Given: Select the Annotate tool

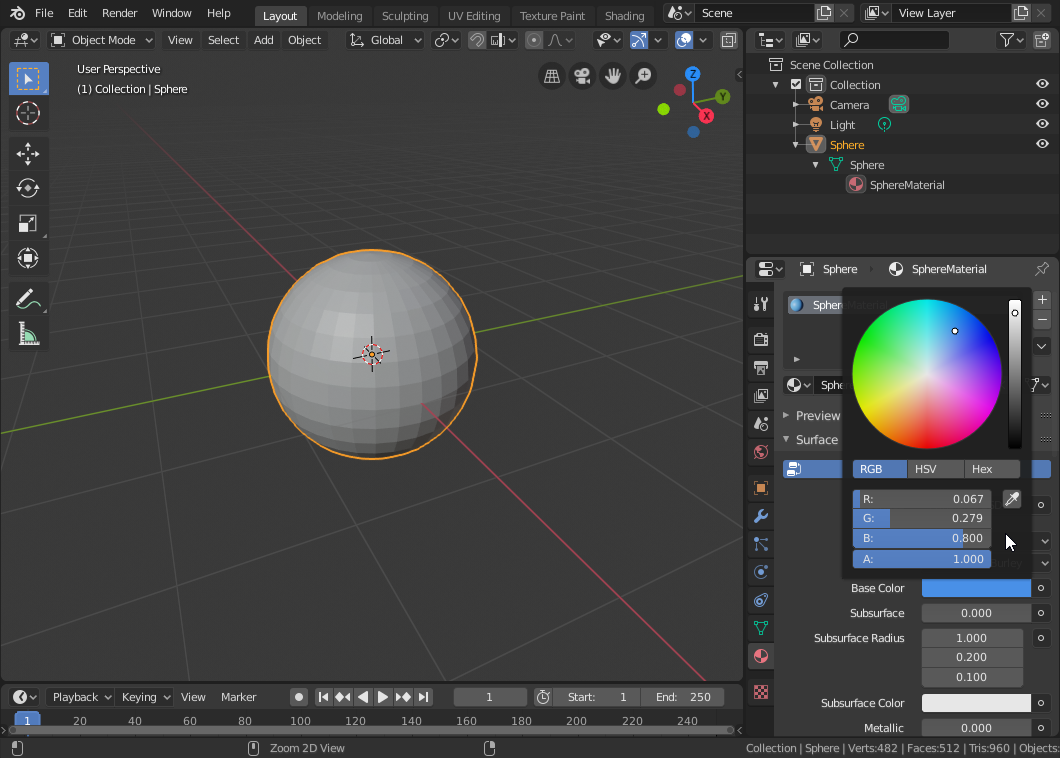Looking at the screenshot, I should (28, 299).
